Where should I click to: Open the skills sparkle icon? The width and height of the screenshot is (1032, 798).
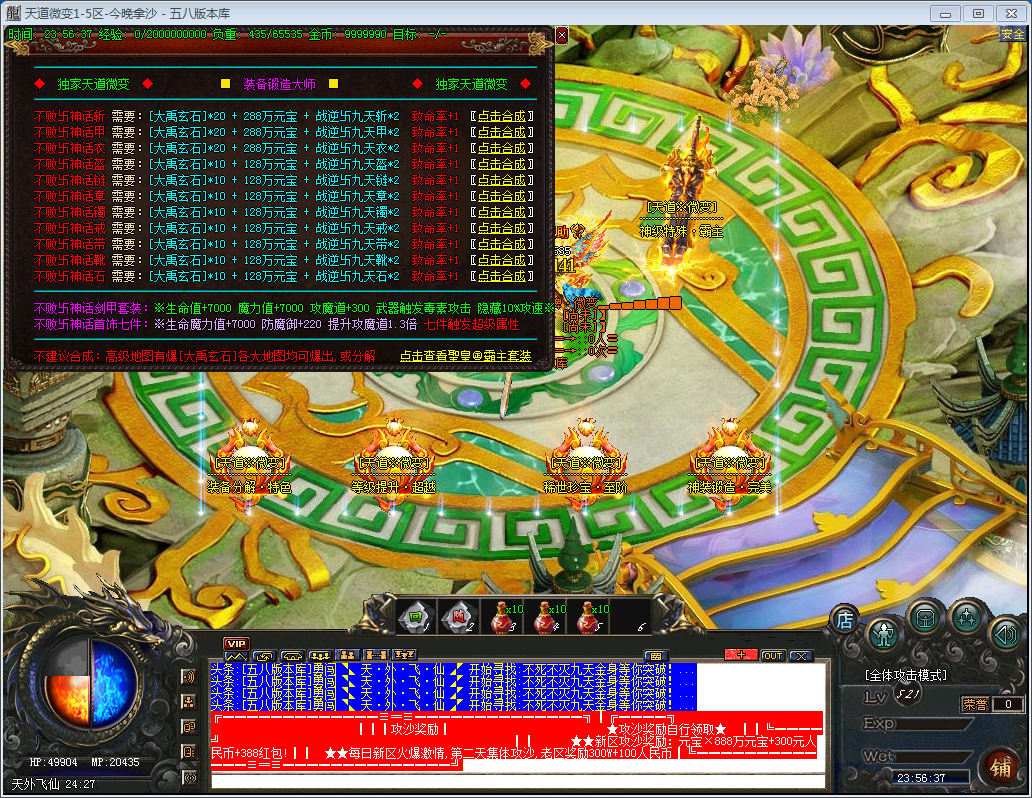pos(967,618)
